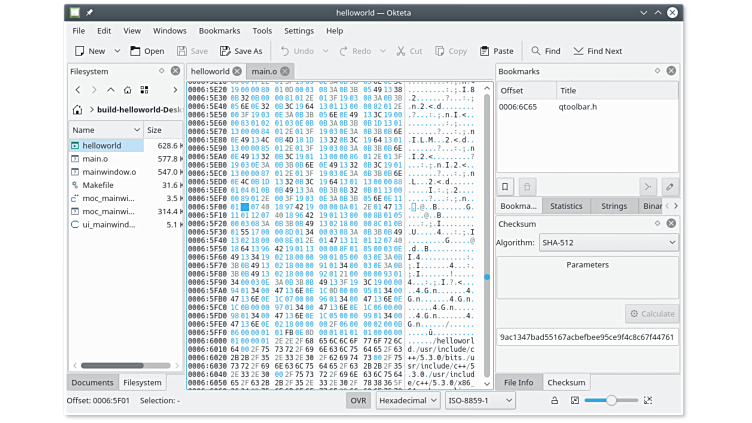Click the Find toolbar button
The height and width of the screenshot is (423, 752).
(545, 51)
